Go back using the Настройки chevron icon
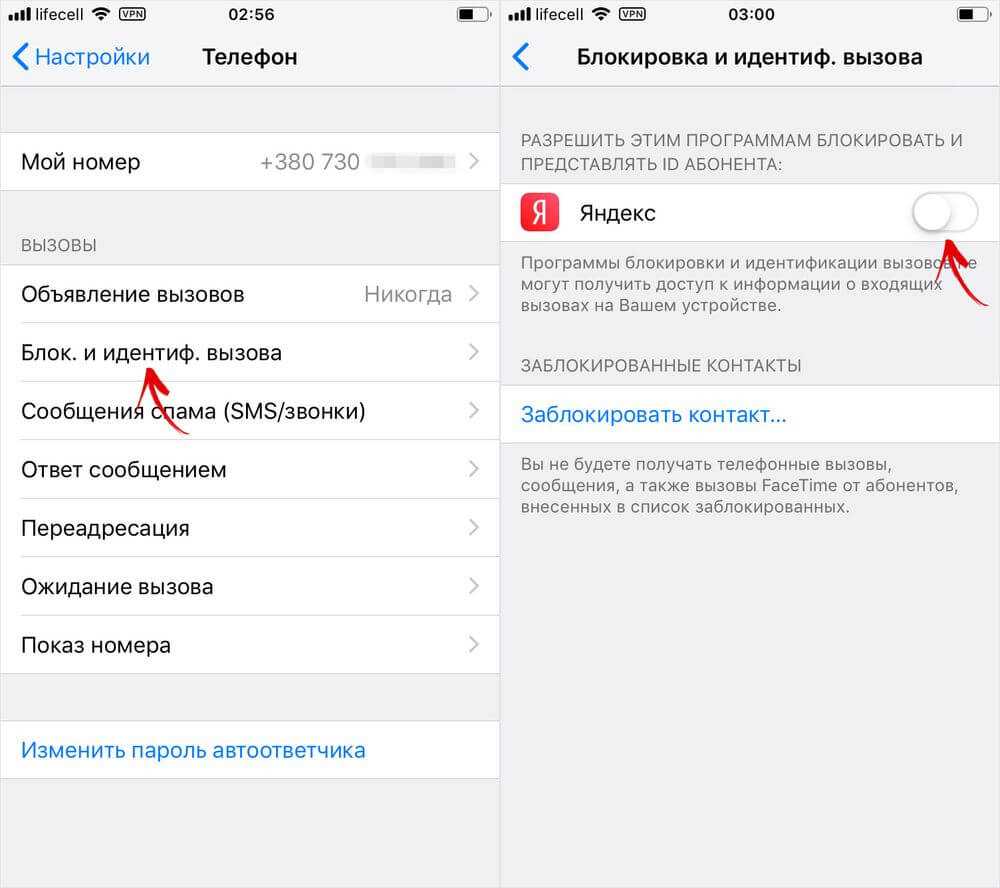1000x888 pixels. tap(20, 57)
